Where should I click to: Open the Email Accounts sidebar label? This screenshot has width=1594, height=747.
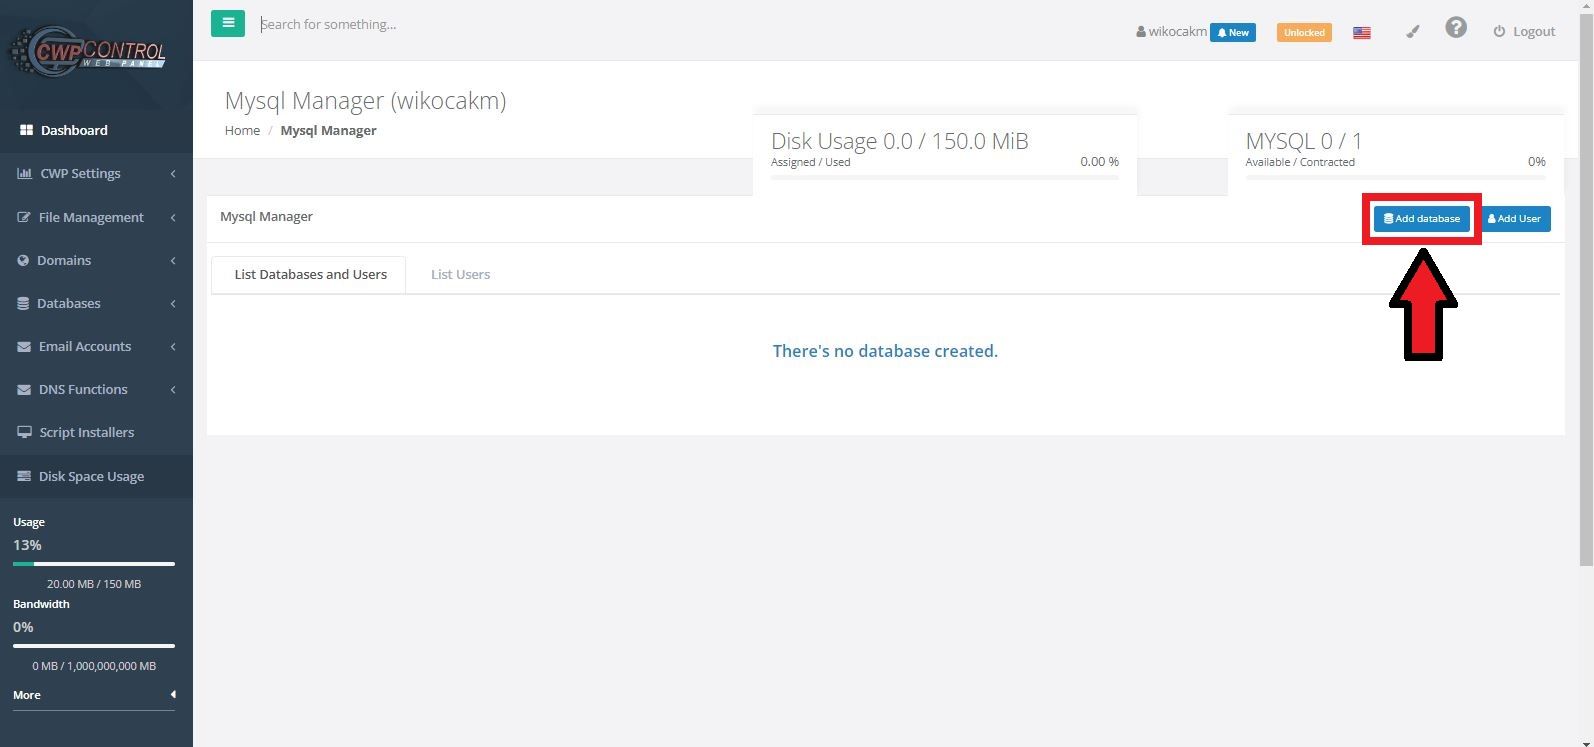[85, 346]
